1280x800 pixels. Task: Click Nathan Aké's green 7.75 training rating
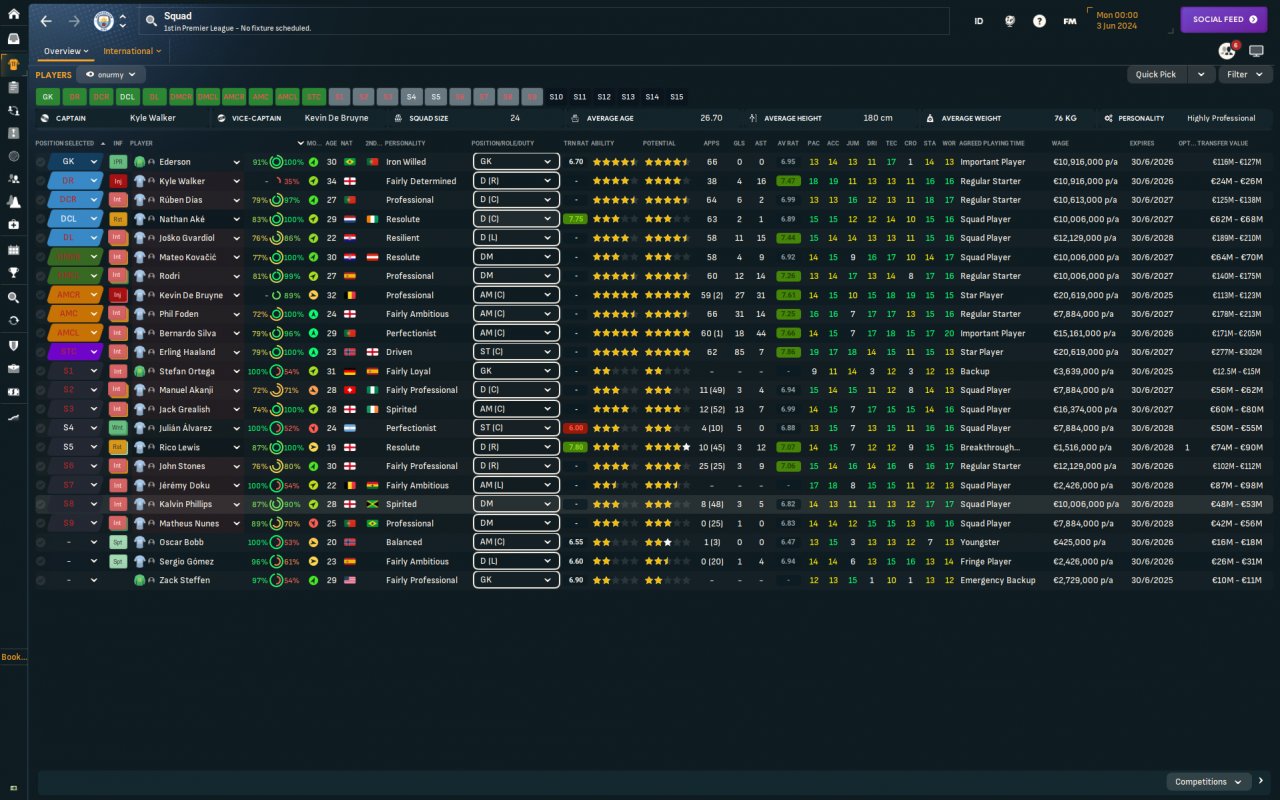[575, 219]
